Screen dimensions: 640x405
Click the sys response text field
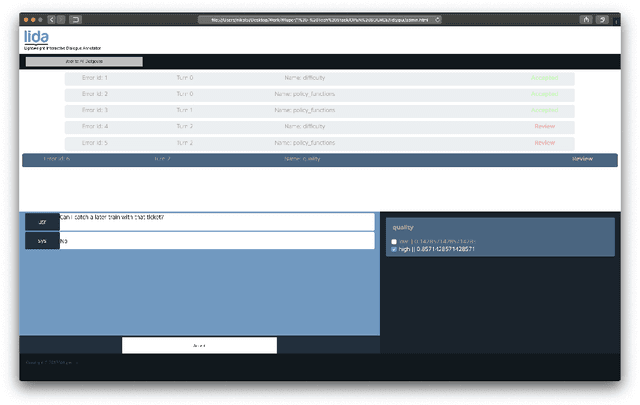pos(216,241)
